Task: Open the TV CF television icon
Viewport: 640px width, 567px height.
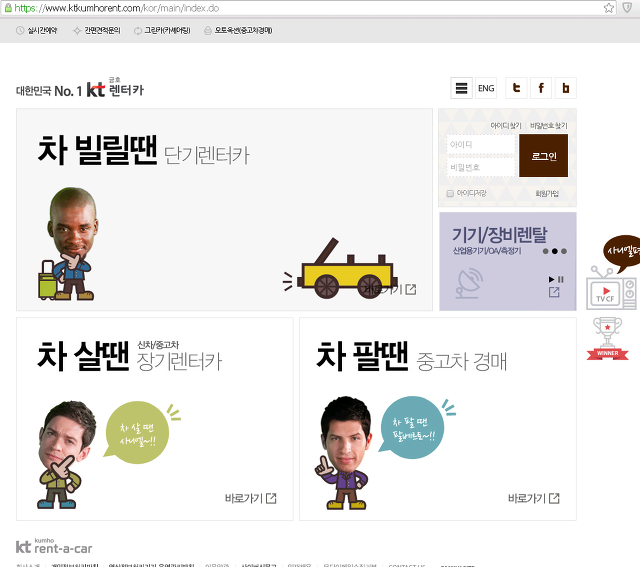Action: click(611, 288)
